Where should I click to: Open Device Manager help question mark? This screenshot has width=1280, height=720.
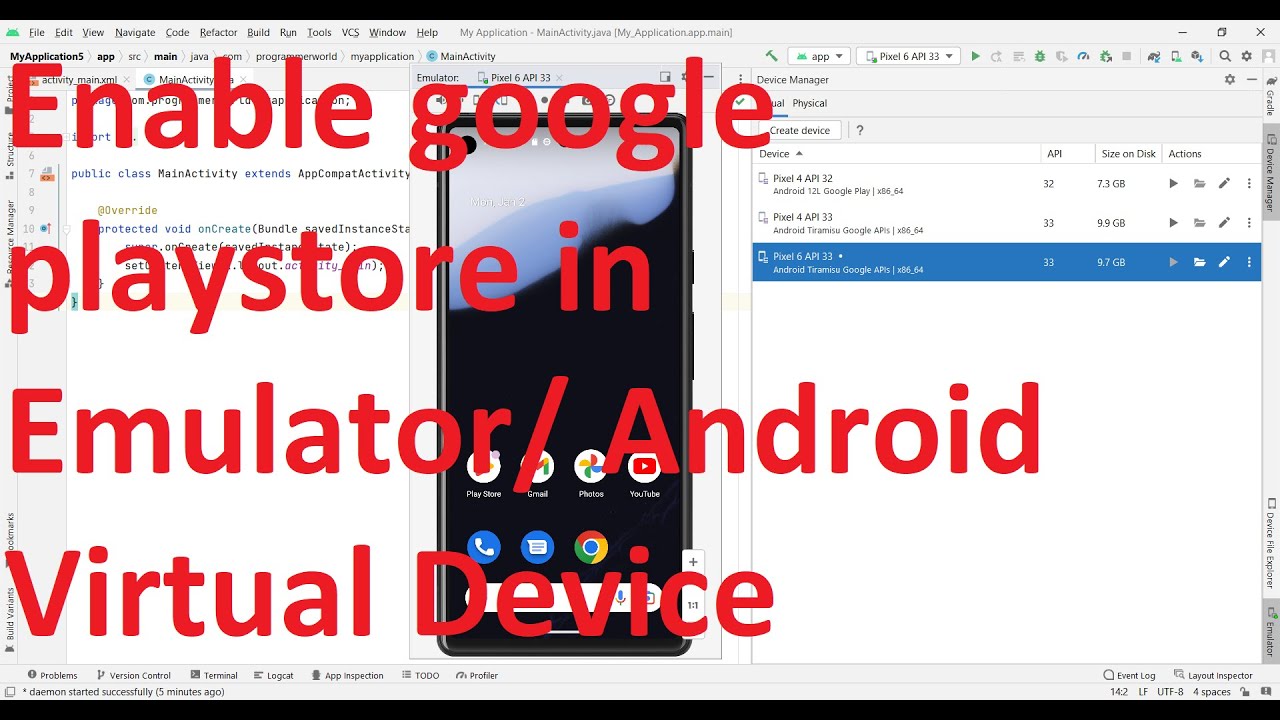[859, 130]
